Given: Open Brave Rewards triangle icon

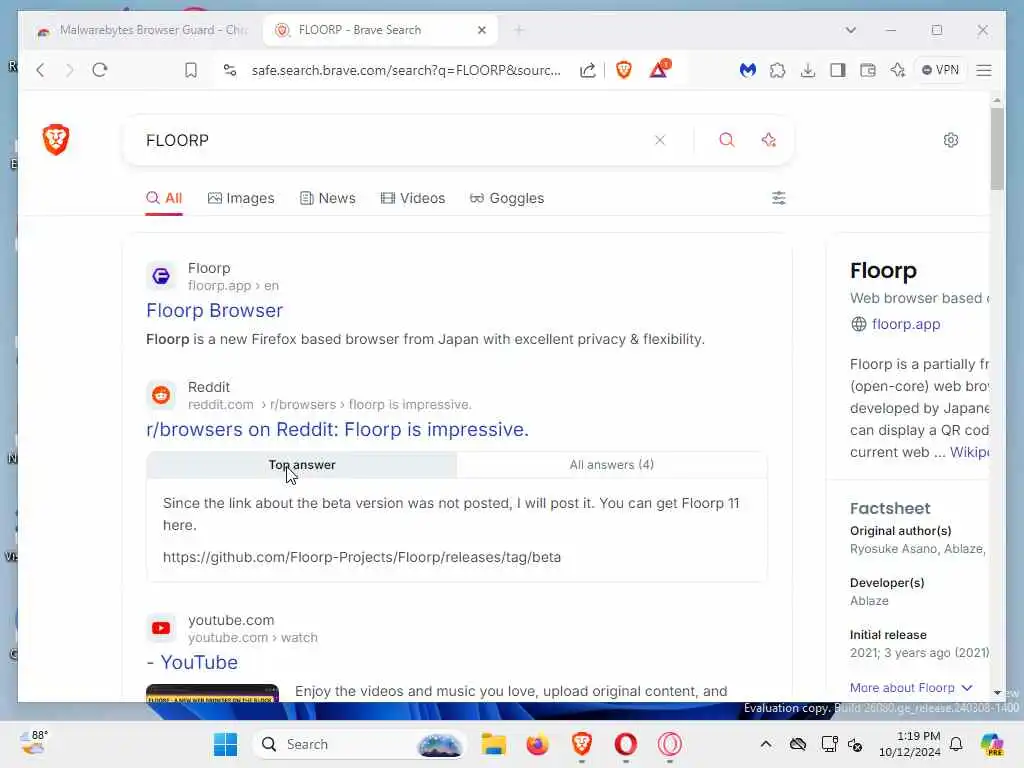Looking at the screenshot, I should [x=660, y=69].
